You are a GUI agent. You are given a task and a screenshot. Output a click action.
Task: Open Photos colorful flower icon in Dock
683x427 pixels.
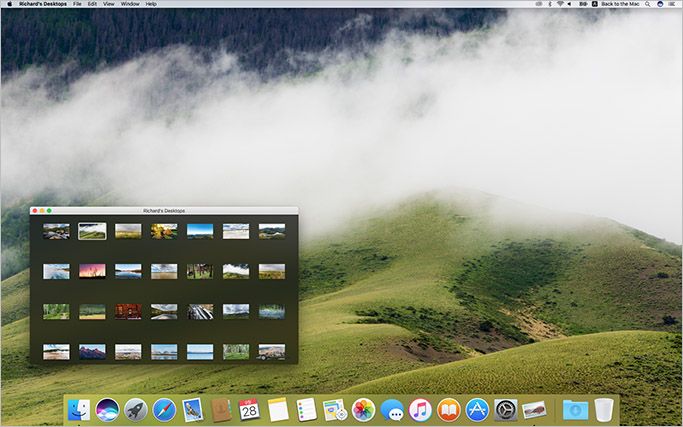coord(363,410)
